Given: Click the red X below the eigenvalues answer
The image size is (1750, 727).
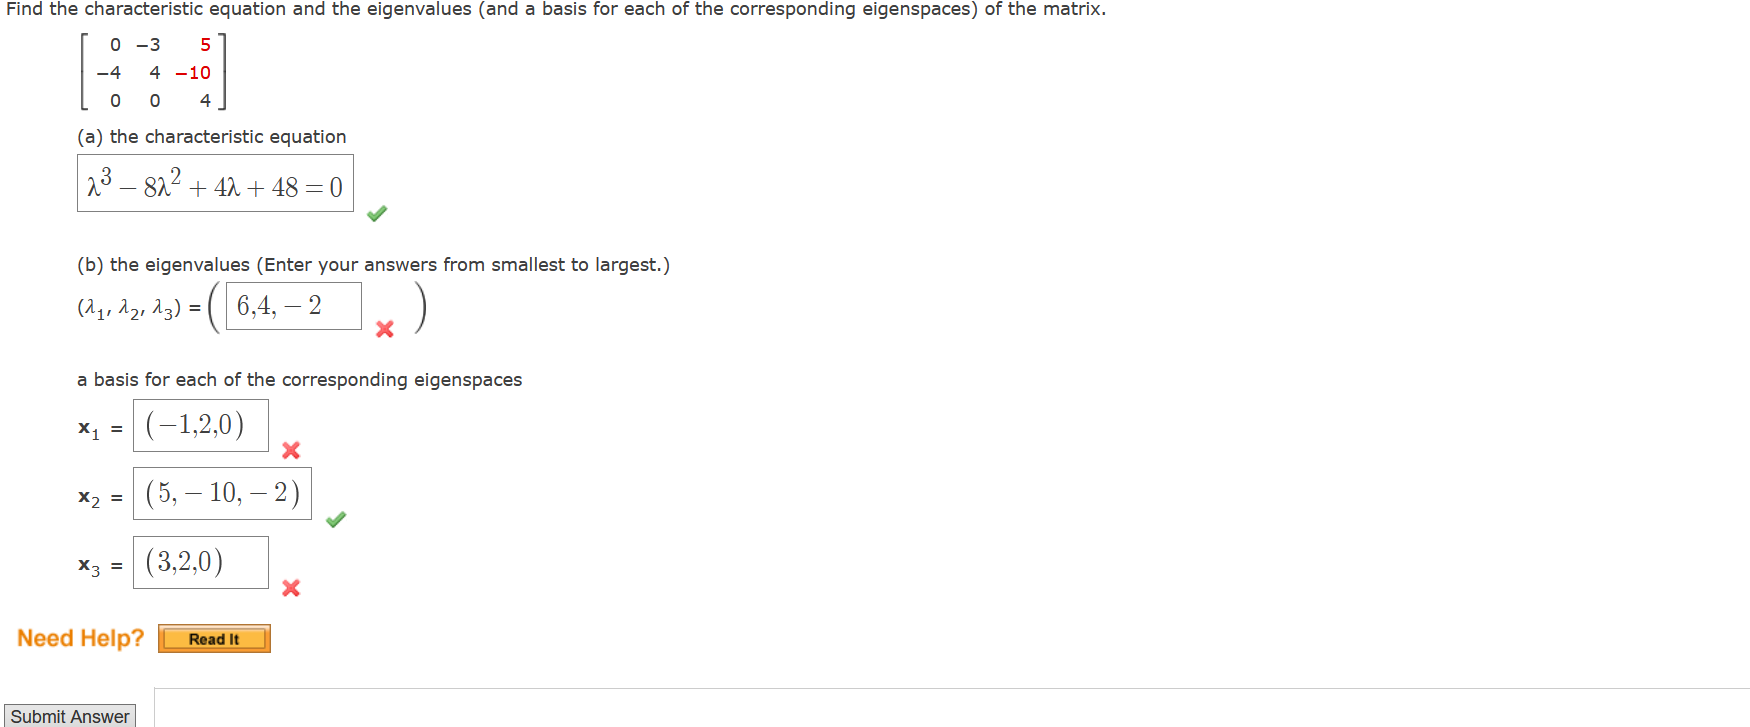Looking at the screenshot, I should (x=384, y=330).
